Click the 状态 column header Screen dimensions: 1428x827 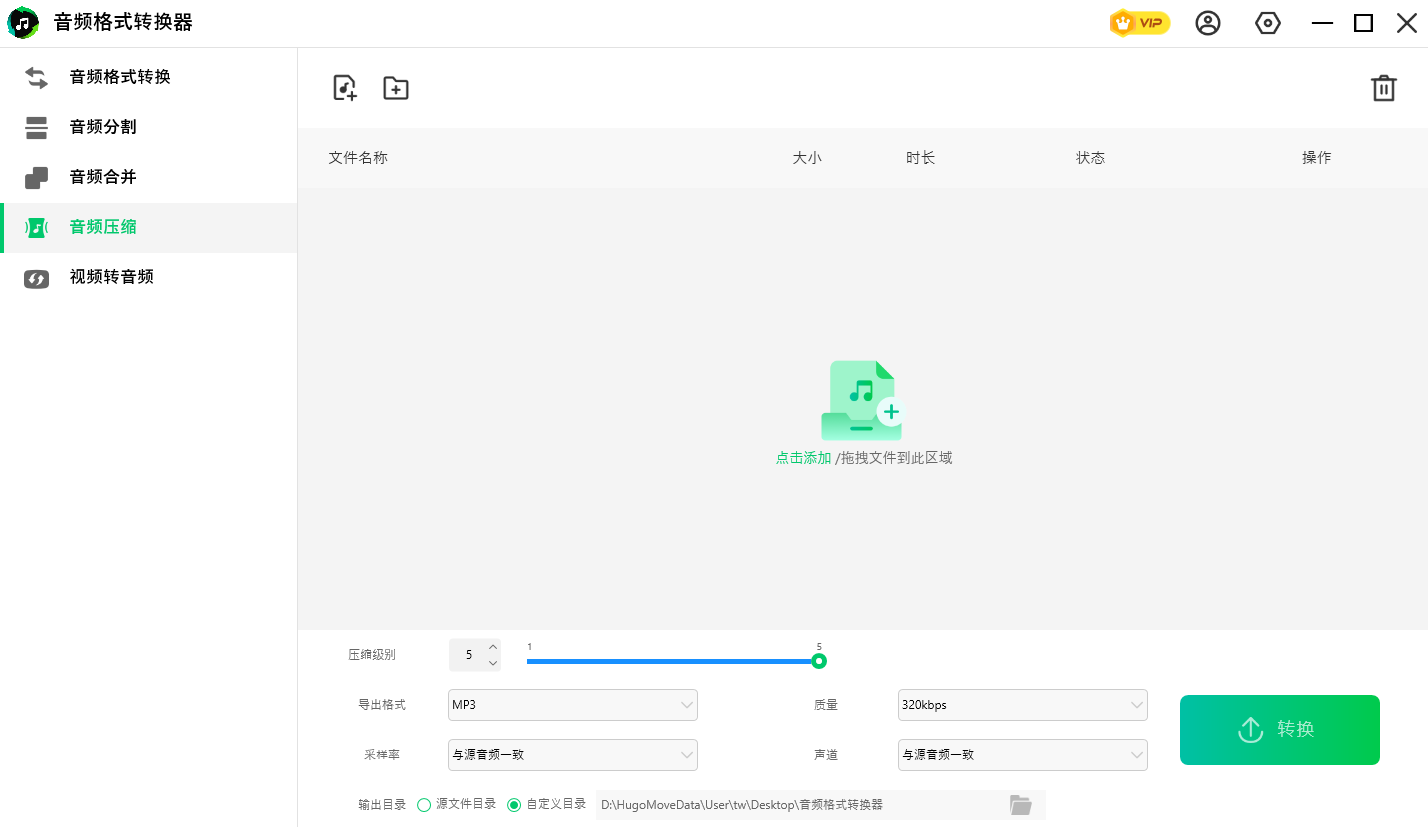point(1091,158)
